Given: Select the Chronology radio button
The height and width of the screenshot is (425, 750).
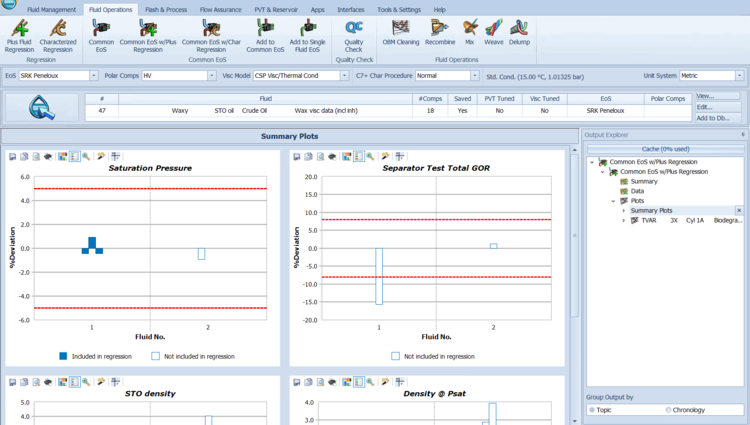Looking at the screenshot, I should [669, 410].
